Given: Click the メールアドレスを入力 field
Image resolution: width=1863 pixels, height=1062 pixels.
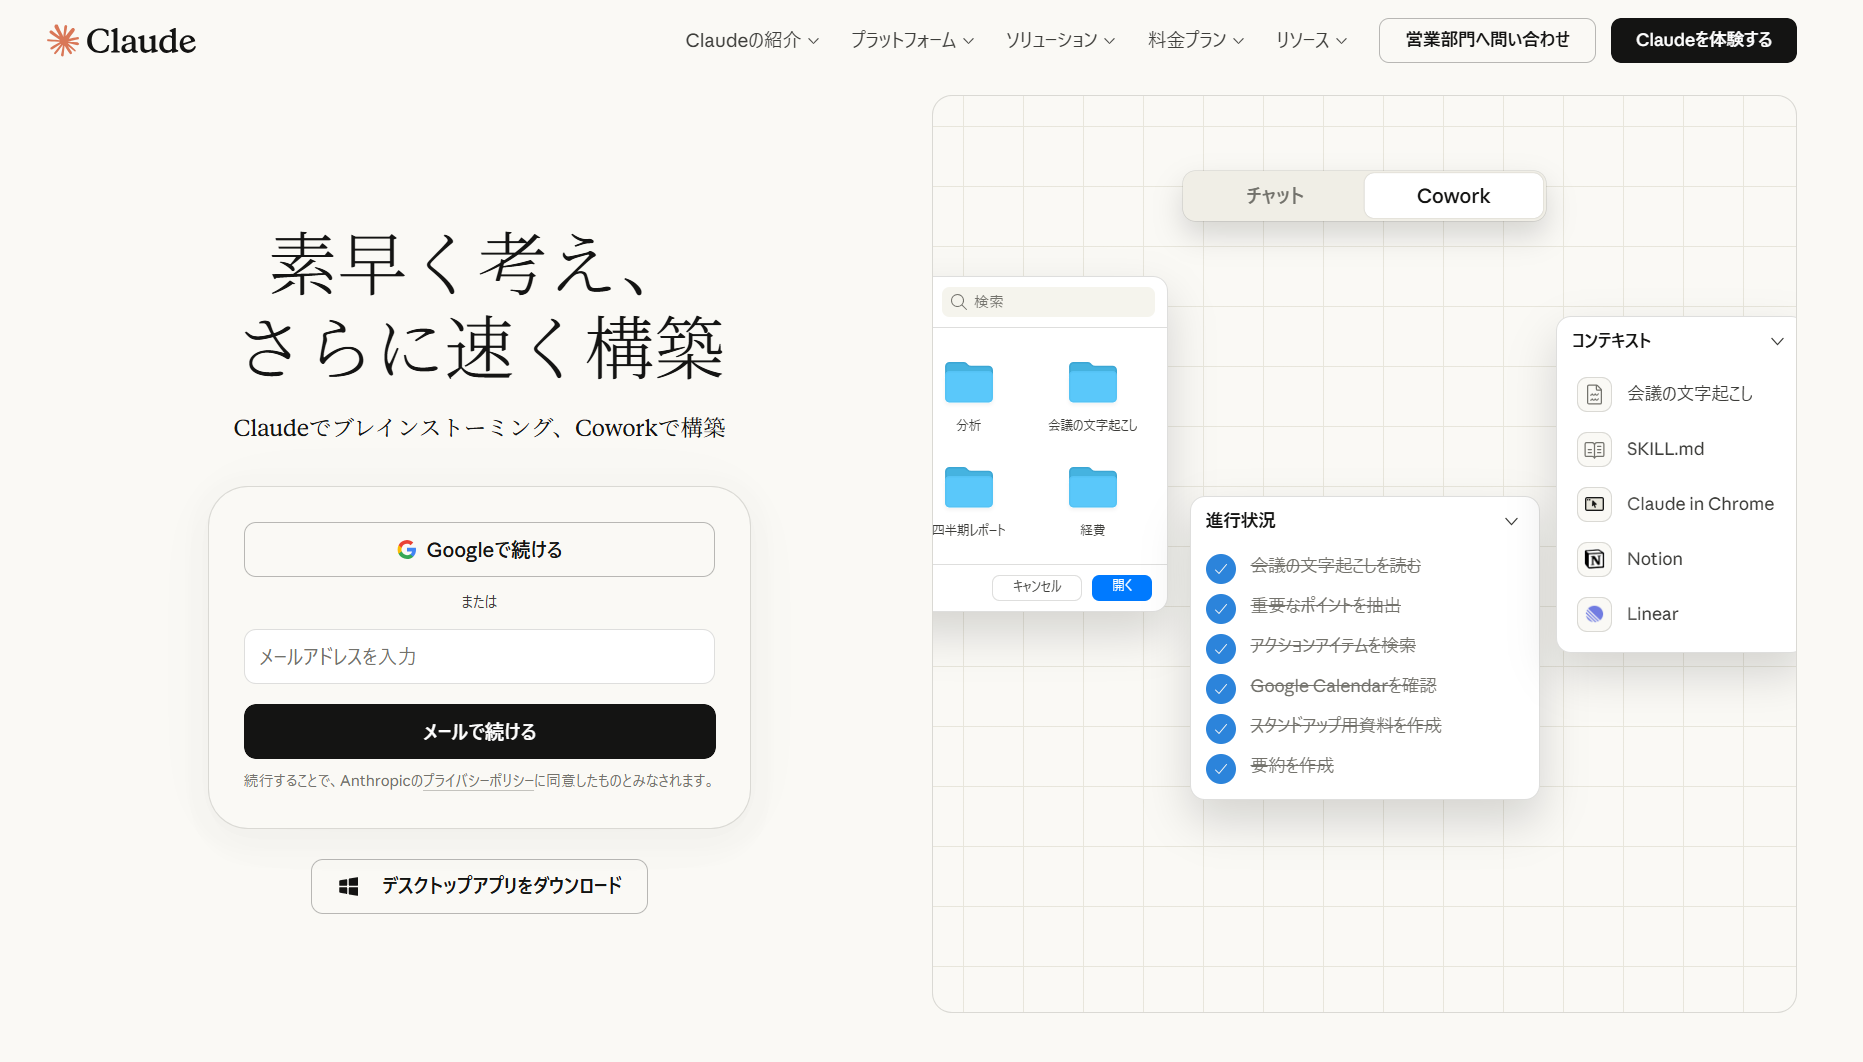Looking at the screenshot, I should pos(479,657).
